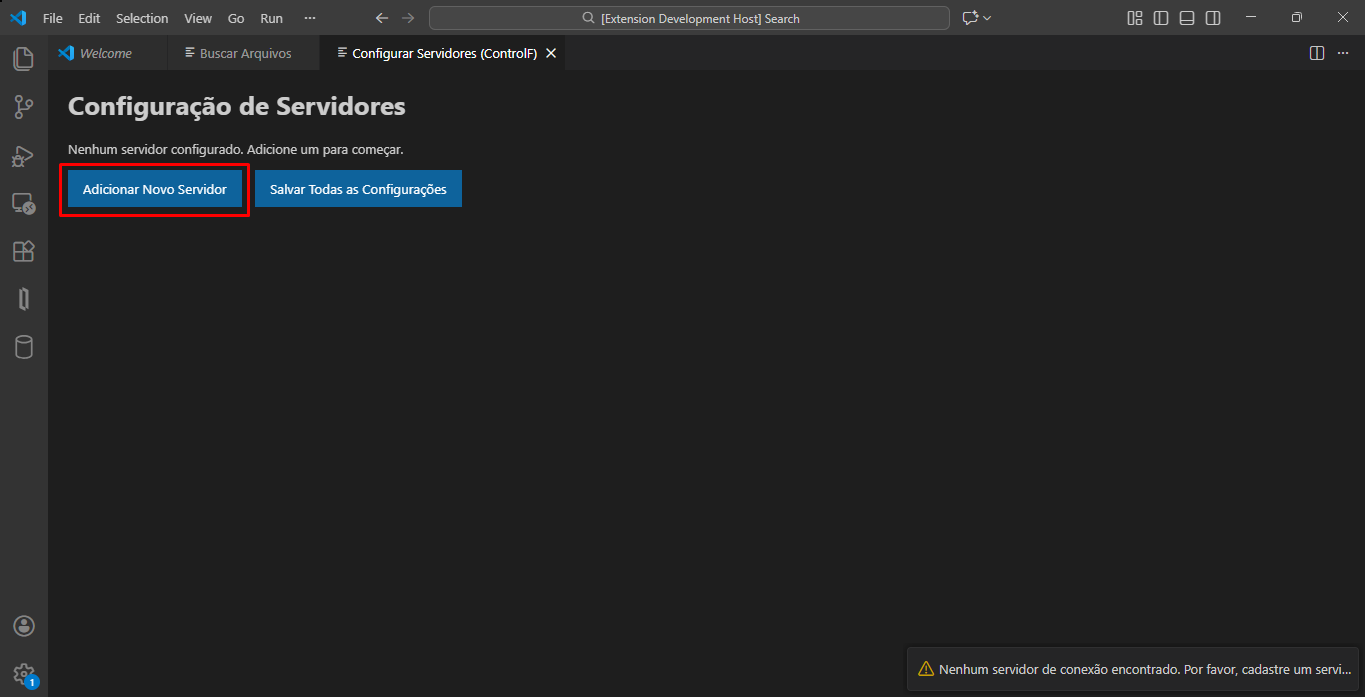
Task: Open the Manage gear icon
Action: [x=23, y=673]
